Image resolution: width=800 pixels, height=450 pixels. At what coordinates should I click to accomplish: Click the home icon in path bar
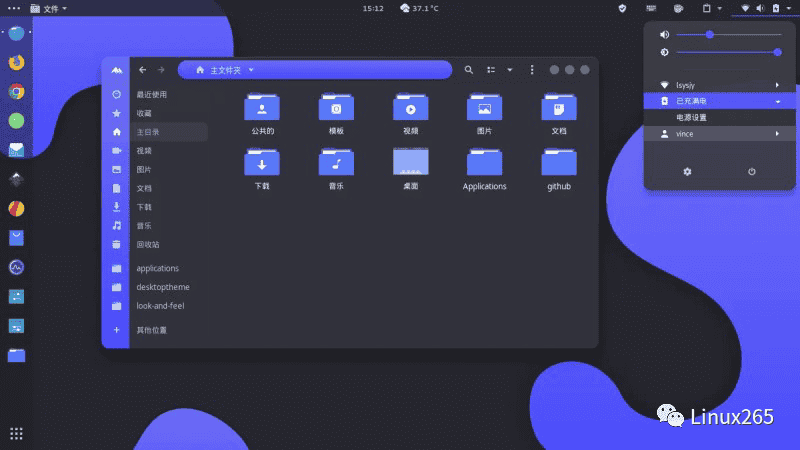[x=200, y=70]
